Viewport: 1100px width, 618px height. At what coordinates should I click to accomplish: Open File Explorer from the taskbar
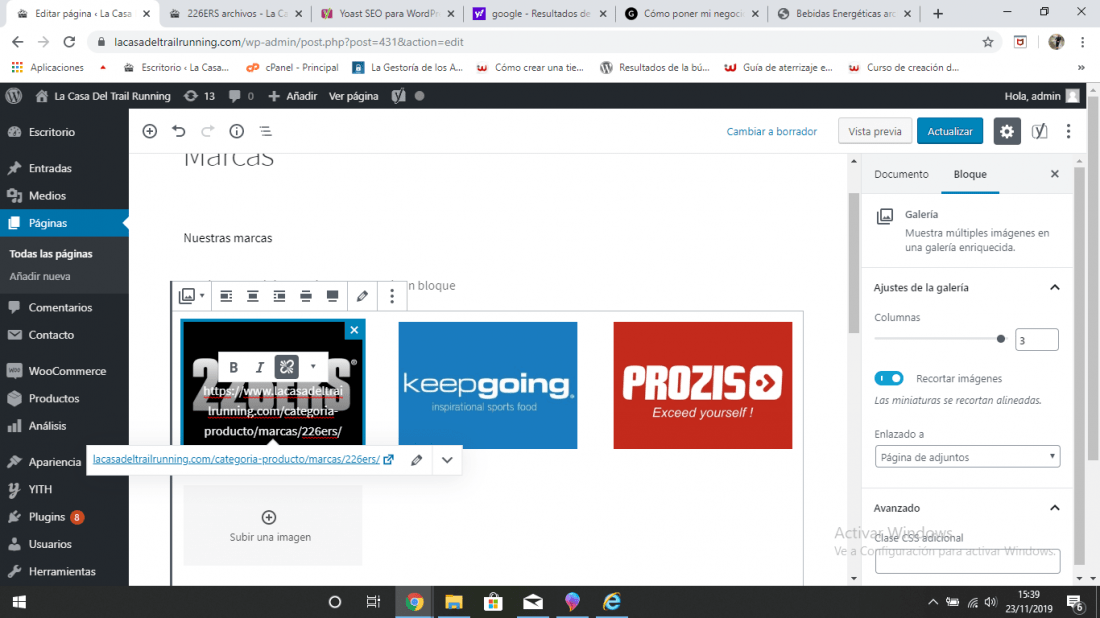tap(453, 602)
